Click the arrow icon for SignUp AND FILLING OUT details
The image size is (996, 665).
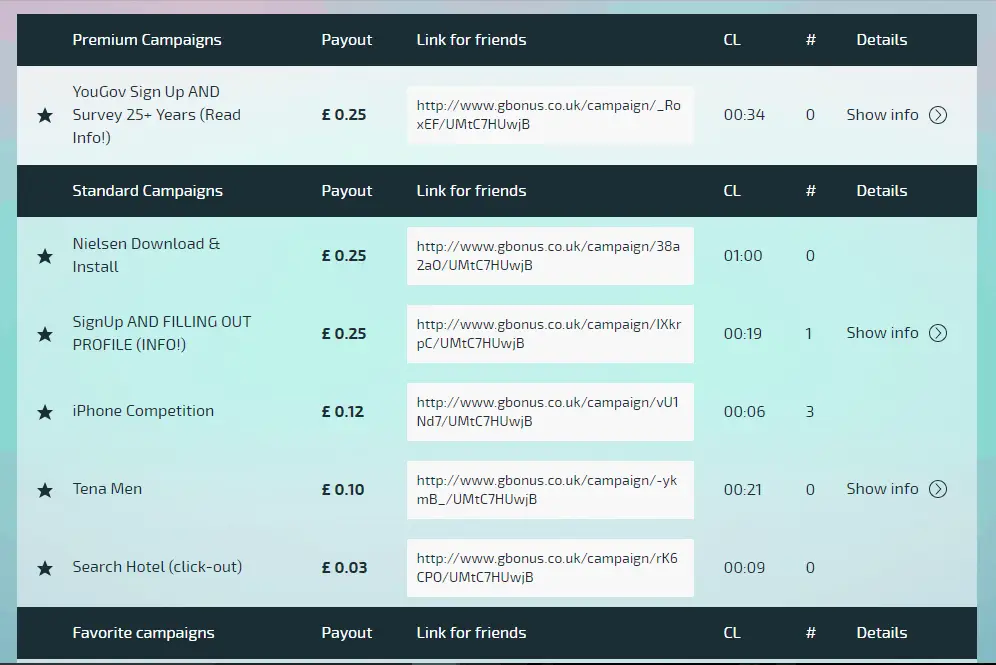(x=938, y=332)
